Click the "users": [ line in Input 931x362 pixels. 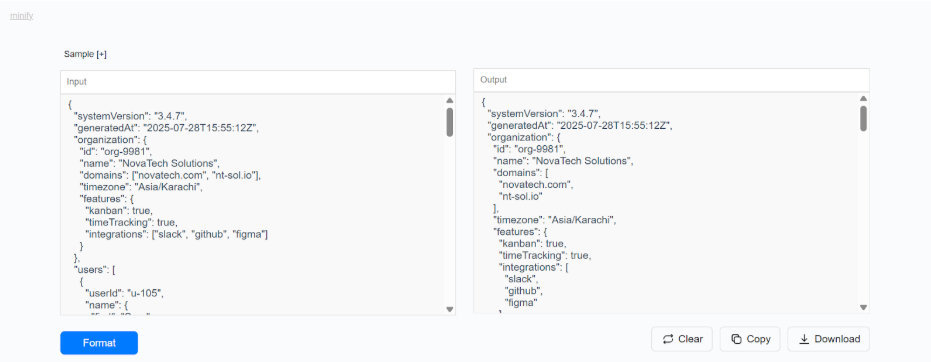pos(94,270)
